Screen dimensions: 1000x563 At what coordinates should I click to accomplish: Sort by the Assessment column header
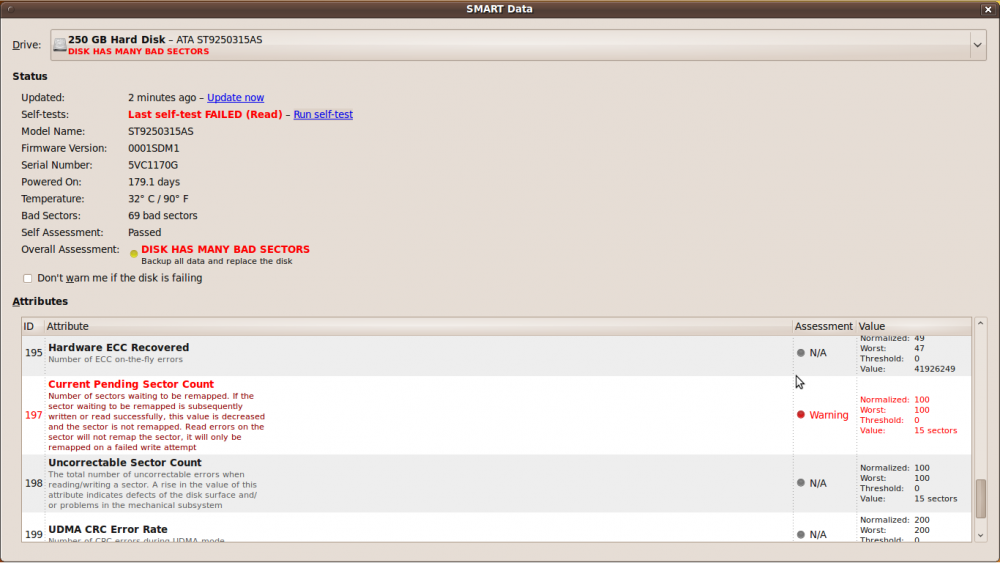(823, 326)
